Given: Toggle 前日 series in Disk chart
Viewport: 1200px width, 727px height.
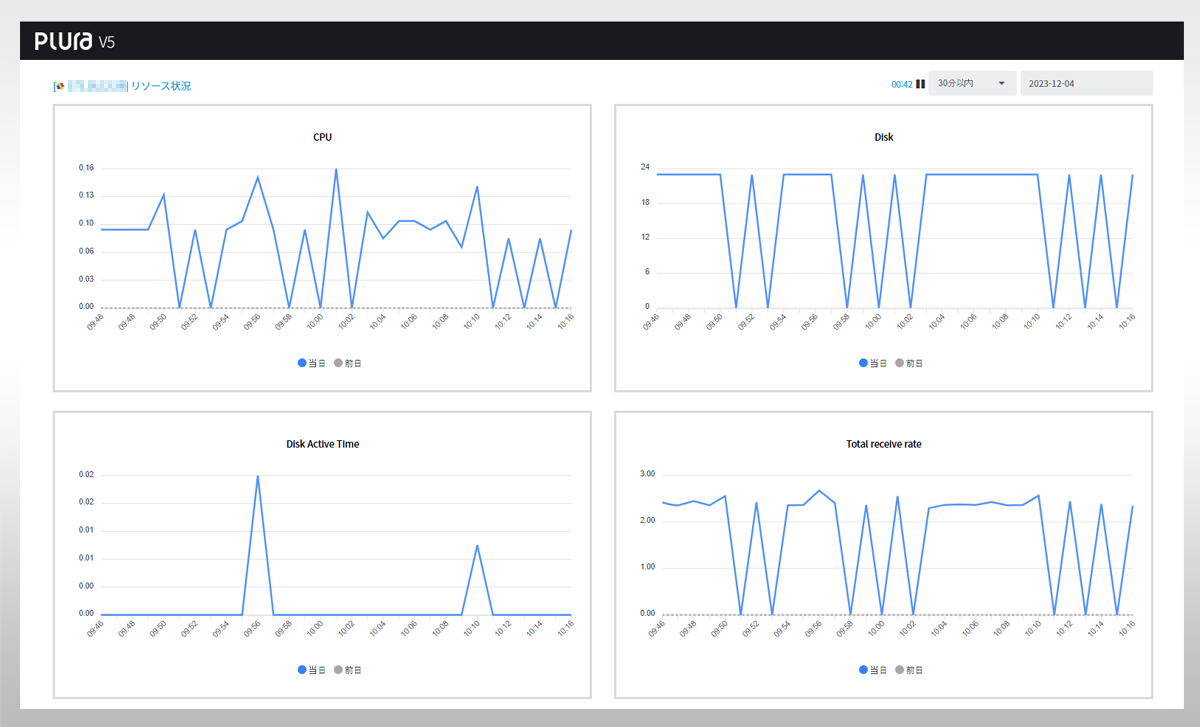Looking at the screenshot, I should 908,363.
